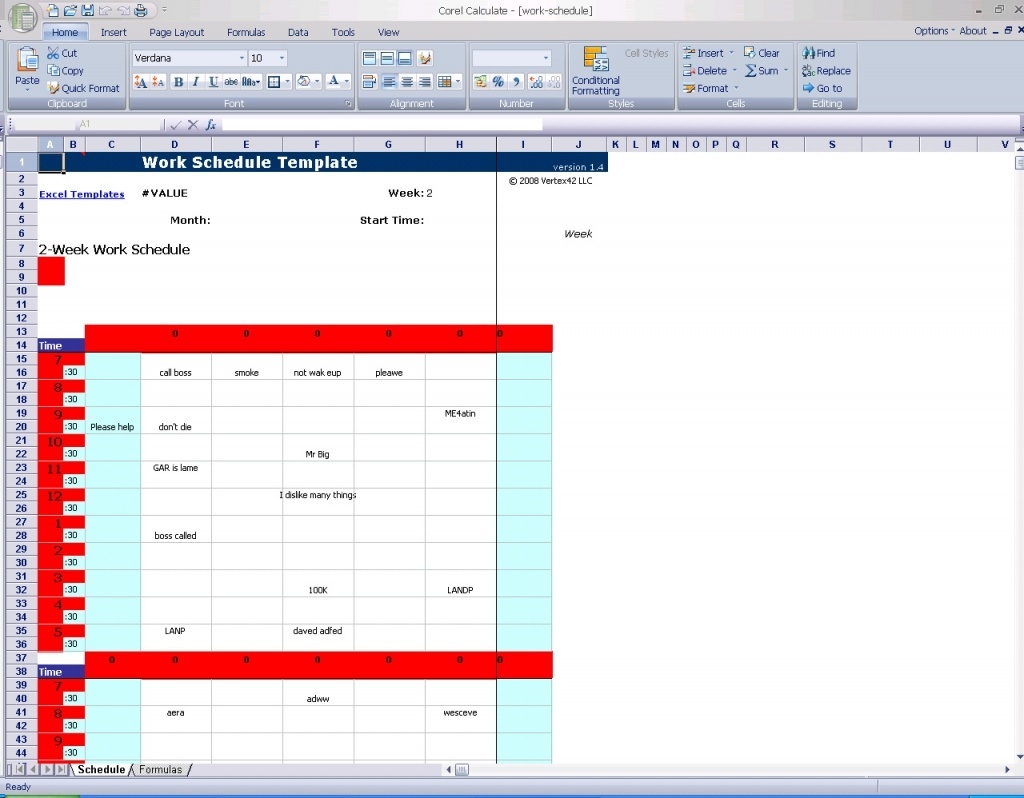Select the percent style icon in Number group
This screenshot has height=798, width=1024.
coord(497,81)
